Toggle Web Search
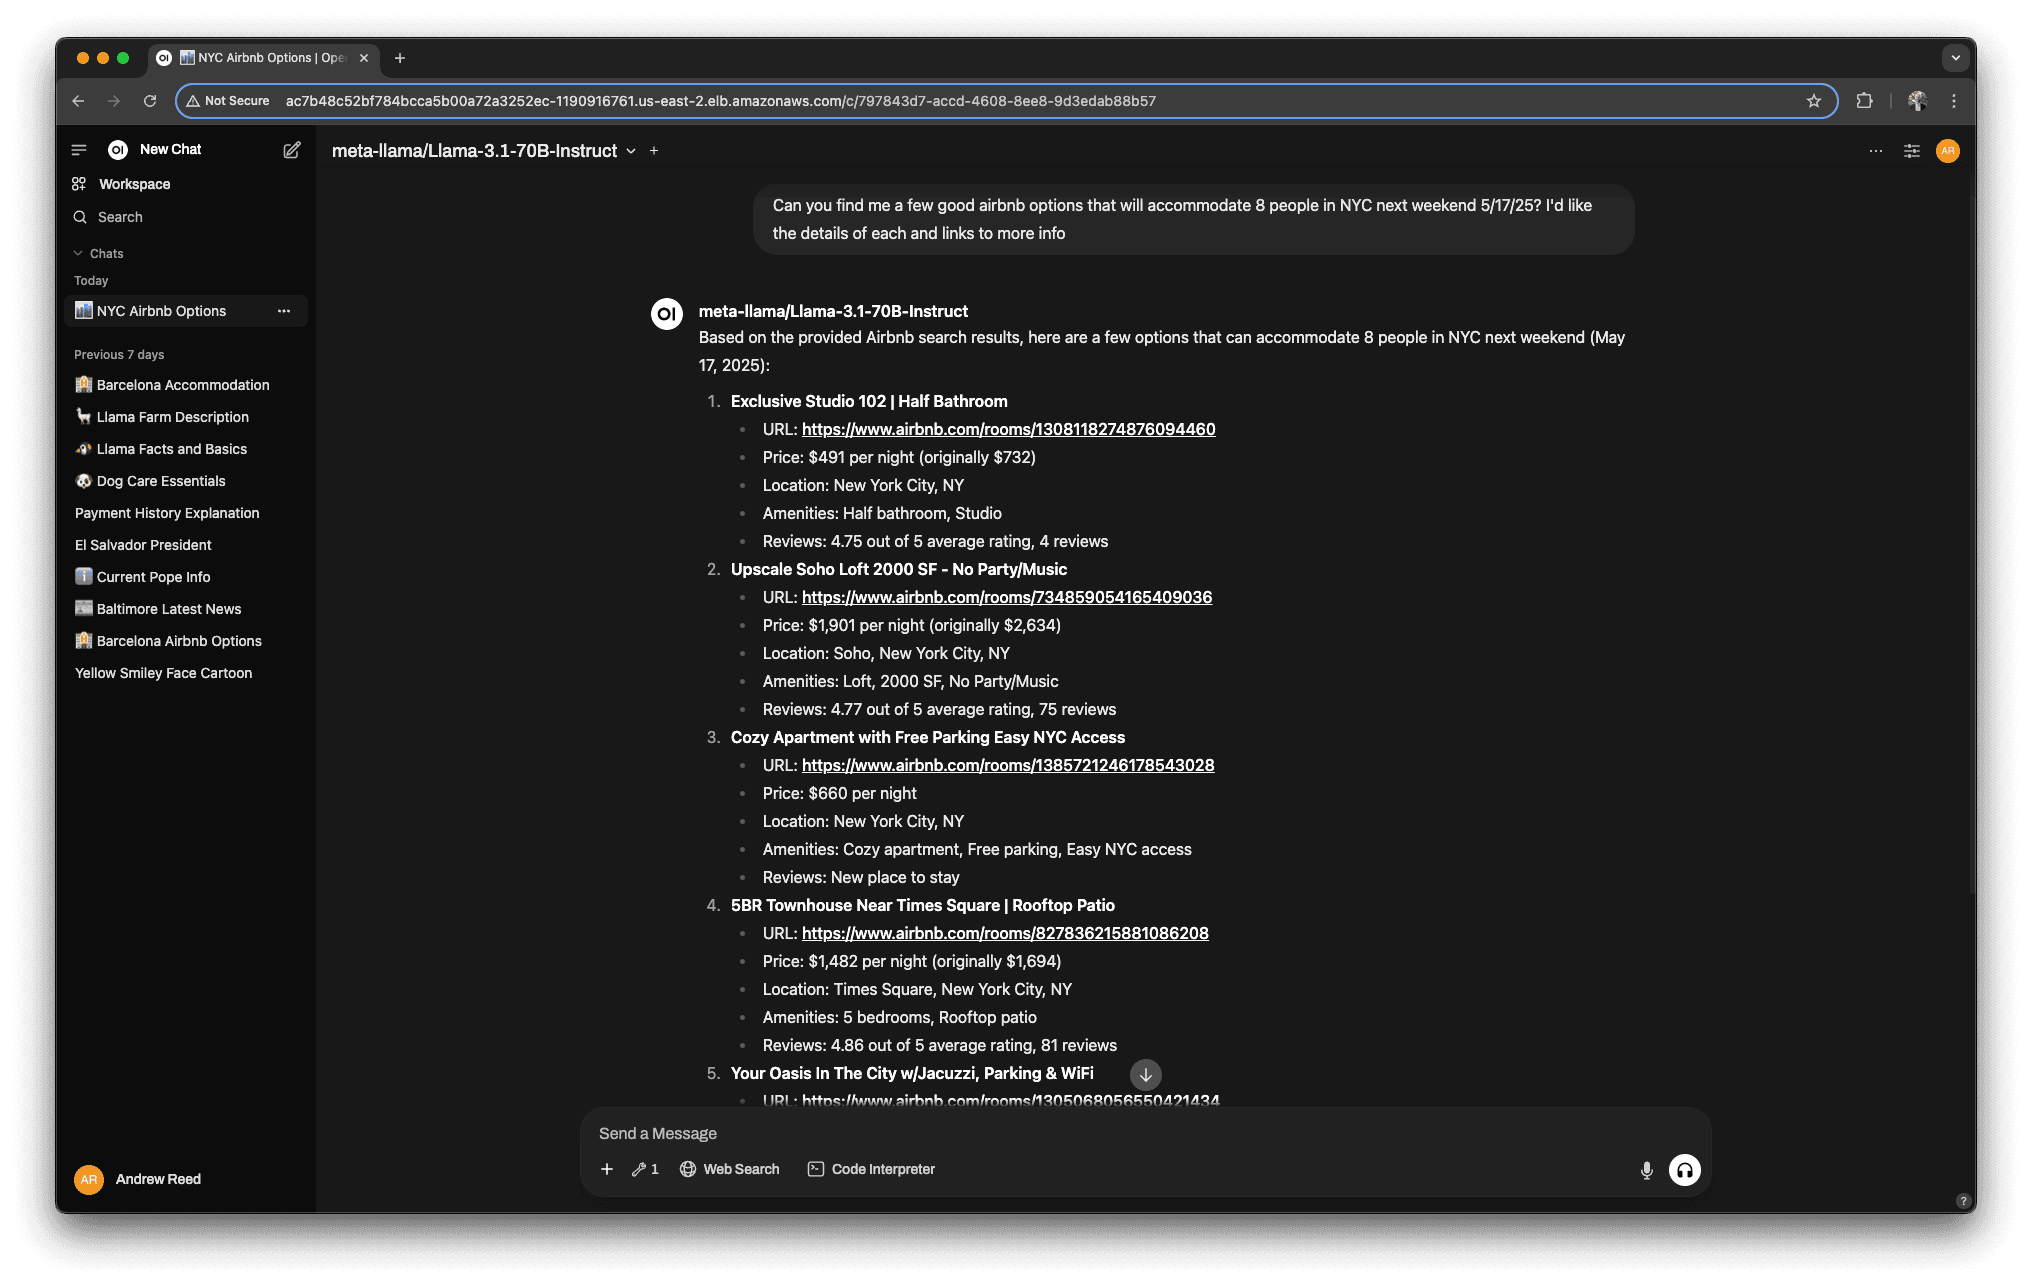This screenshot has width=2032, height=1287. (x=730, y=1169)
